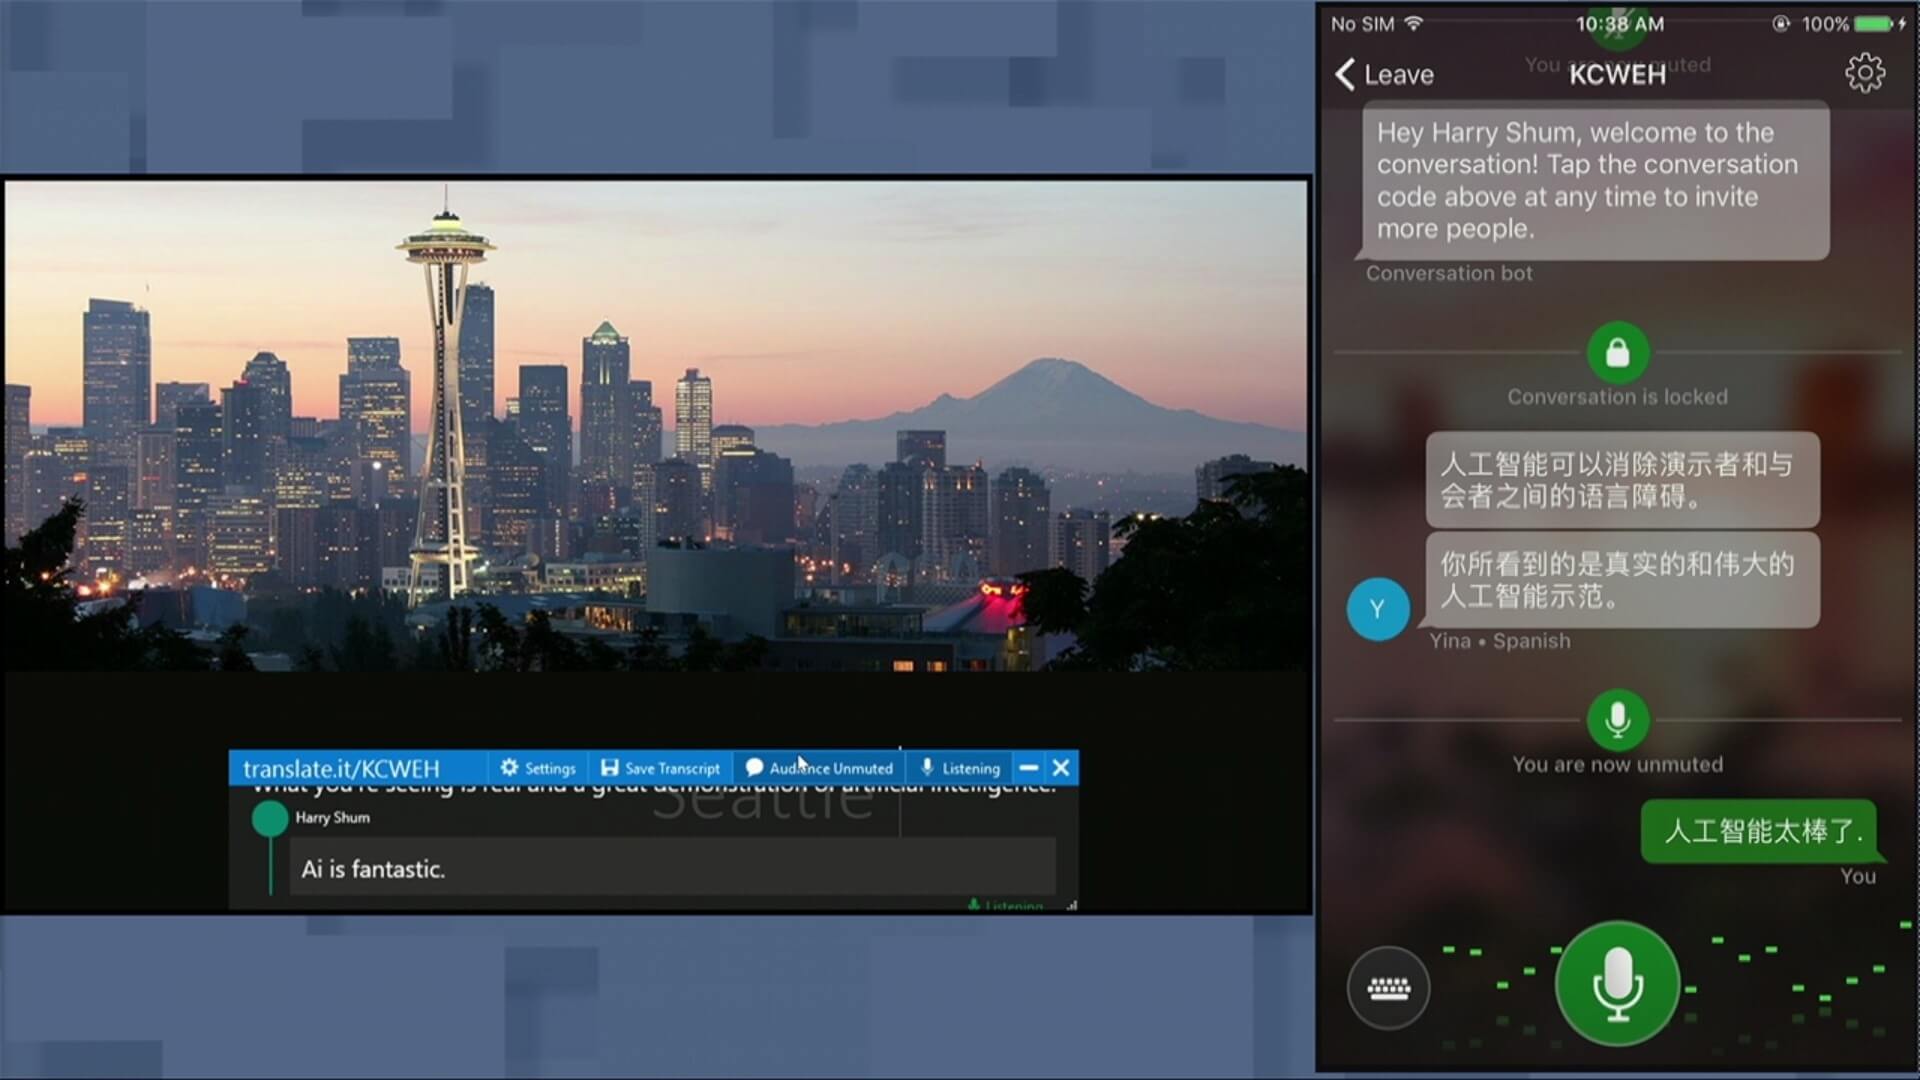
Task: Tap the green lock conversation icon
Action: [1617, 352]
